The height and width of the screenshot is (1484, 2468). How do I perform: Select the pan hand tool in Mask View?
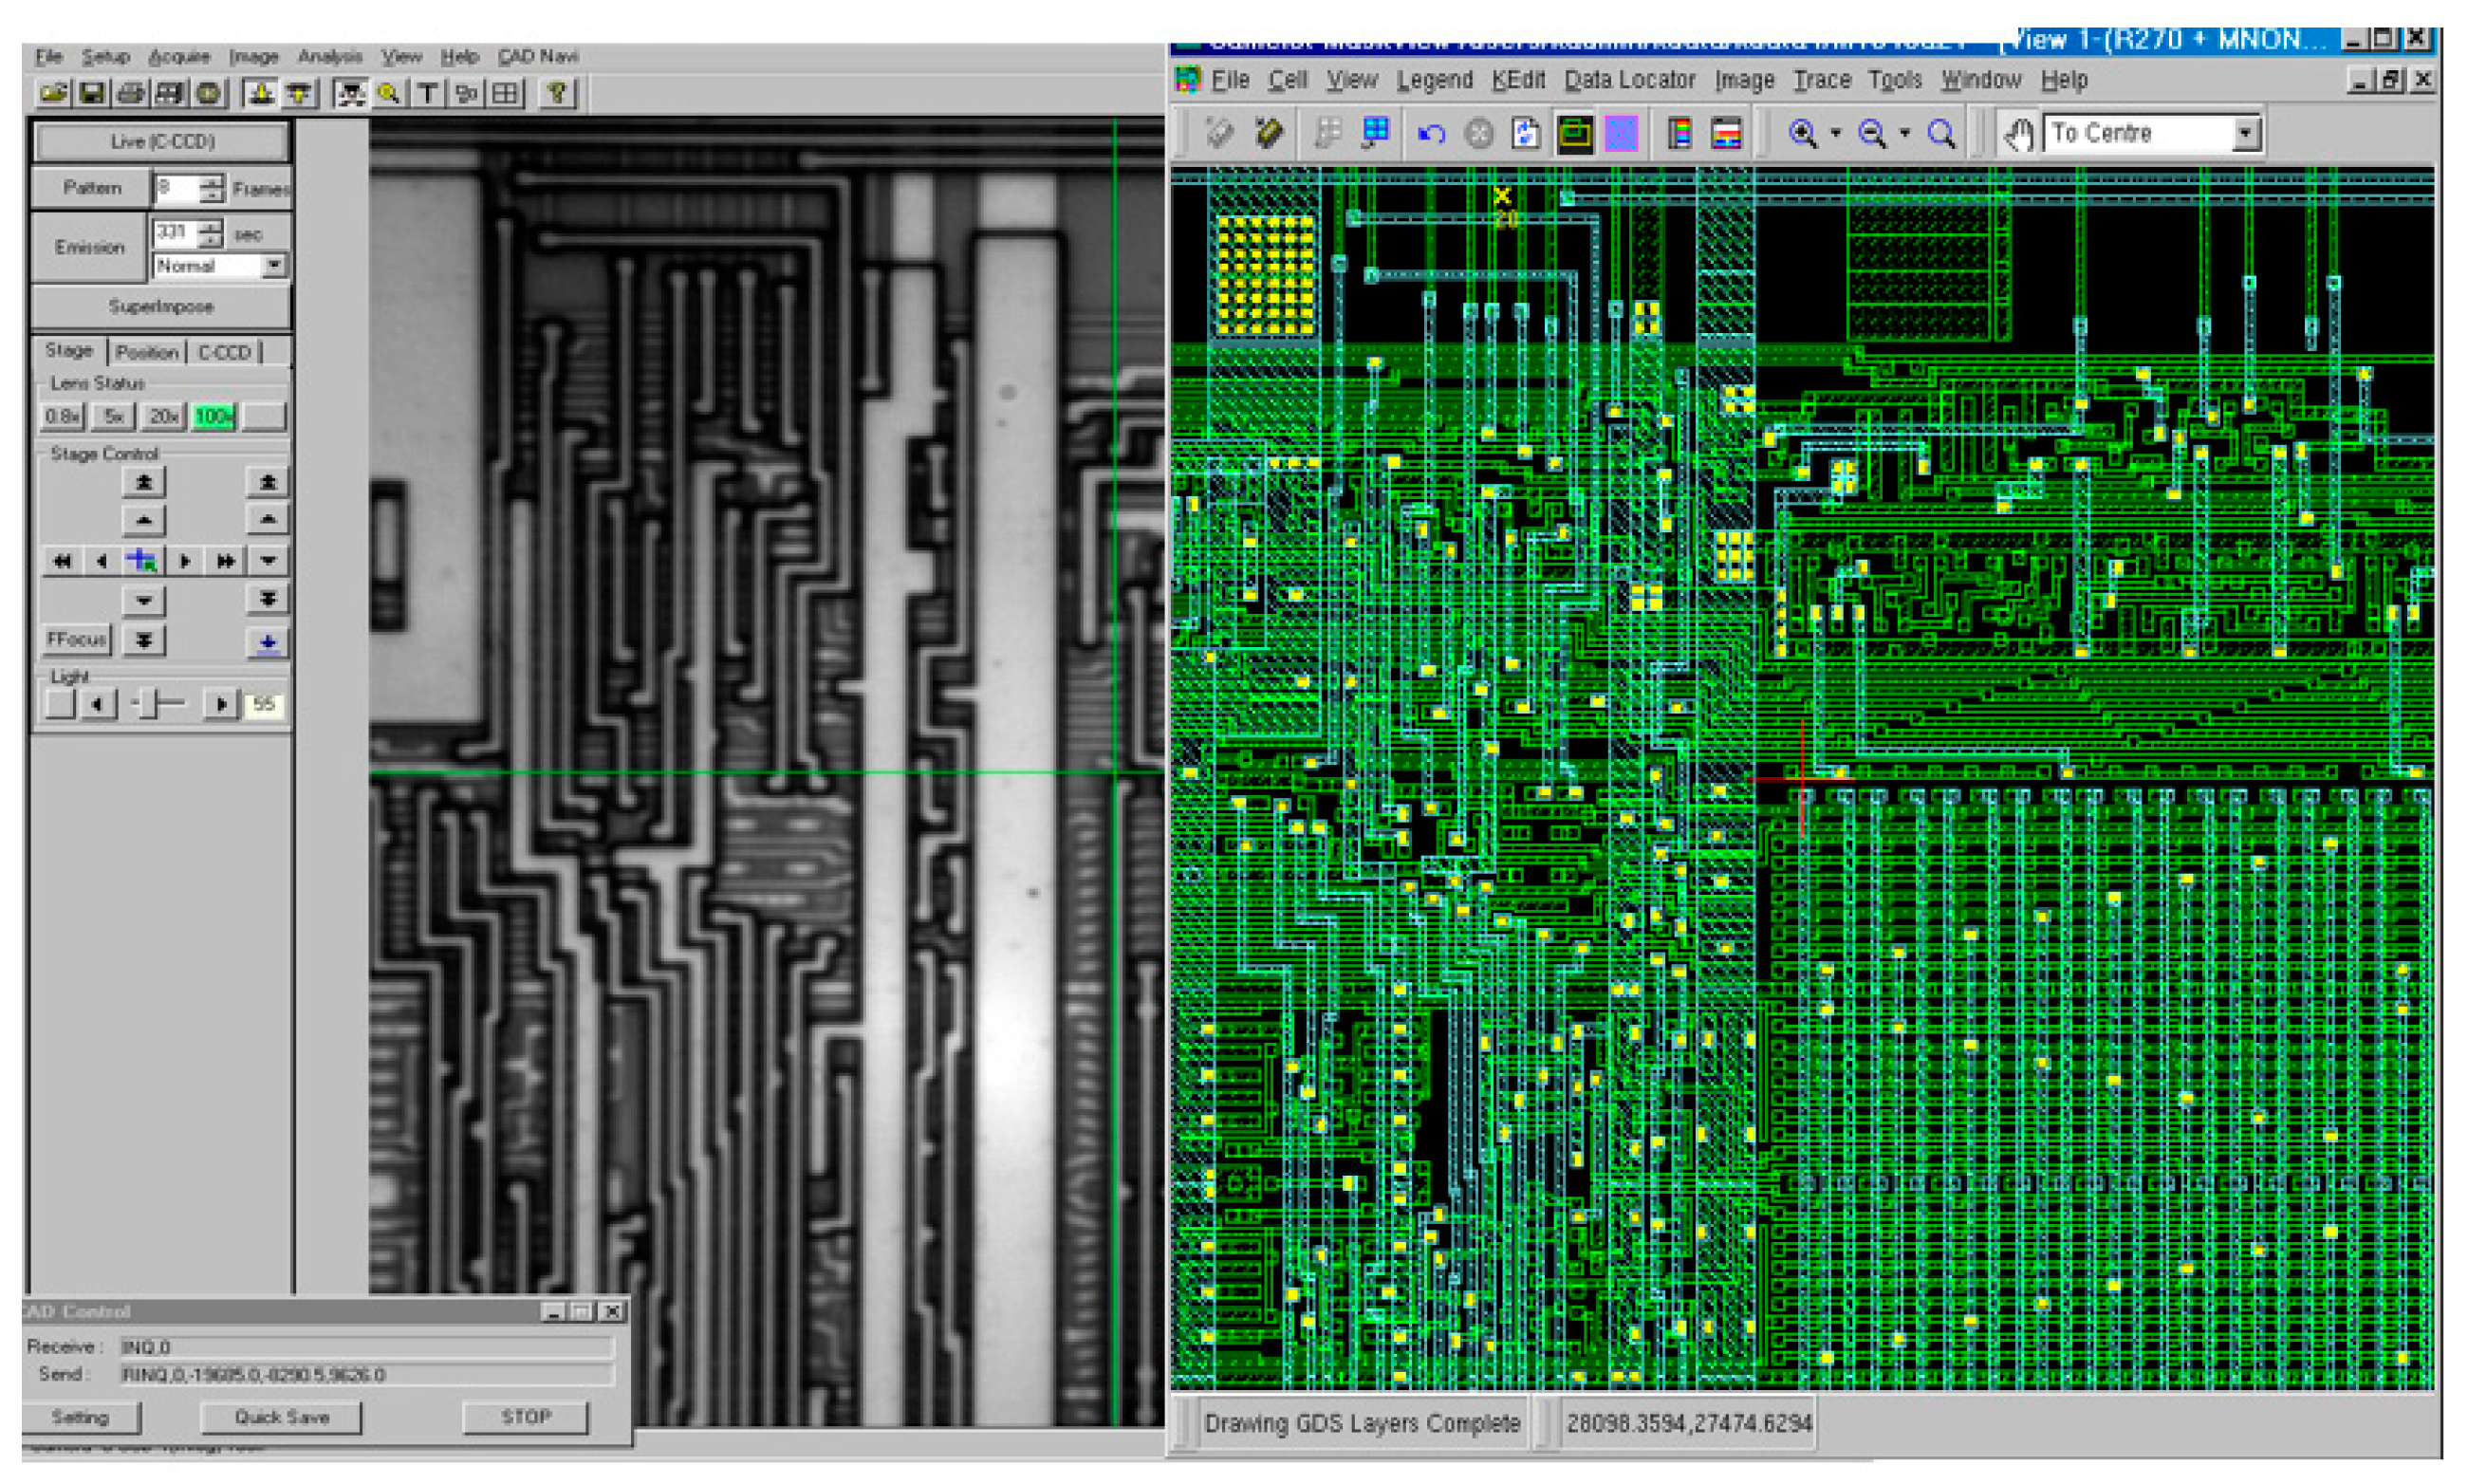(2018, 133)
